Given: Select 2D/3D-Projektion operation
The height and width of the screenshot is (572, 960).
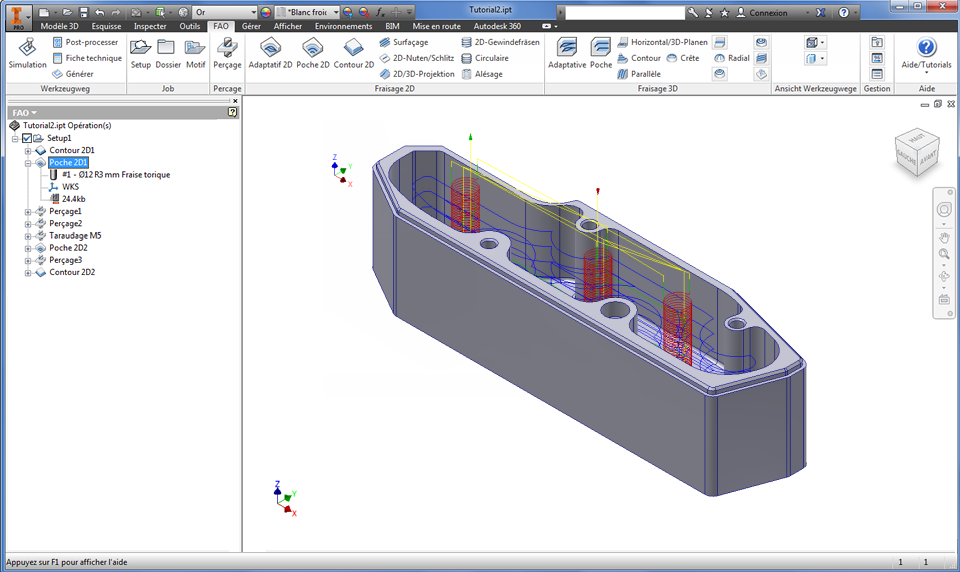Looking at the screenshot, I should [416, 74].
